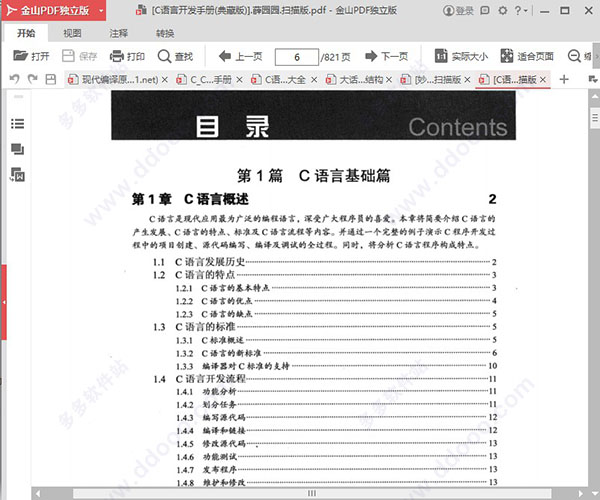600x500 pixels.
Task: Open the 金山PDF独立版 app menu dropdown
Action: click(101, 10)
